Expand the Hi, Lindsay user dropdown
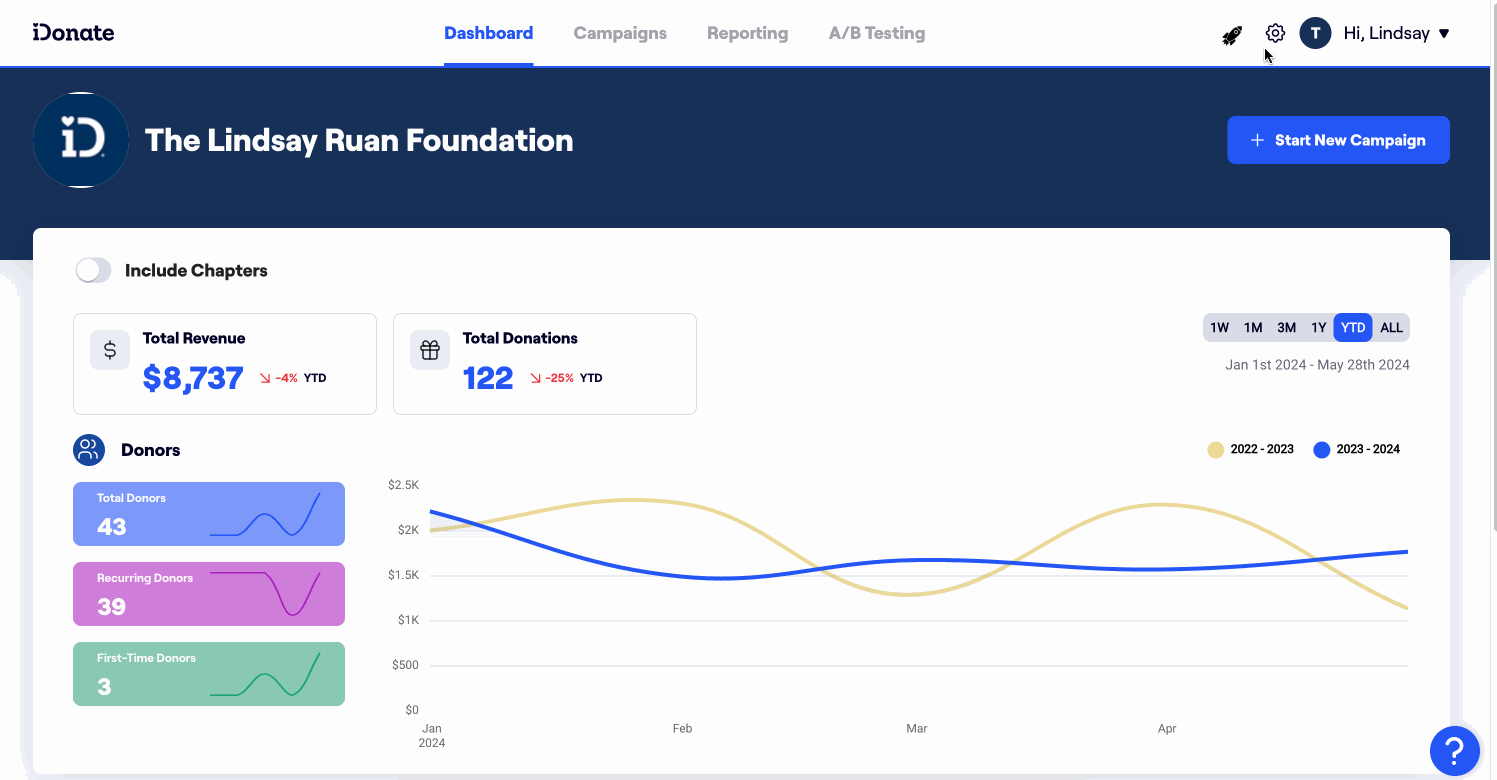 pos(1397,33)
